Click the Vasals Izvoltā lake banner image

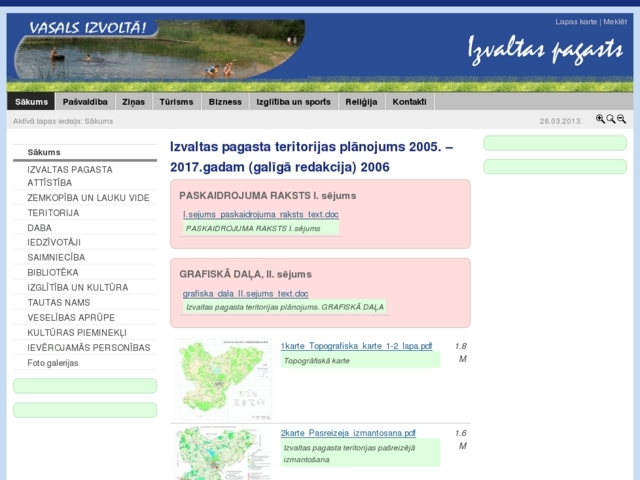tap(159, 49)
